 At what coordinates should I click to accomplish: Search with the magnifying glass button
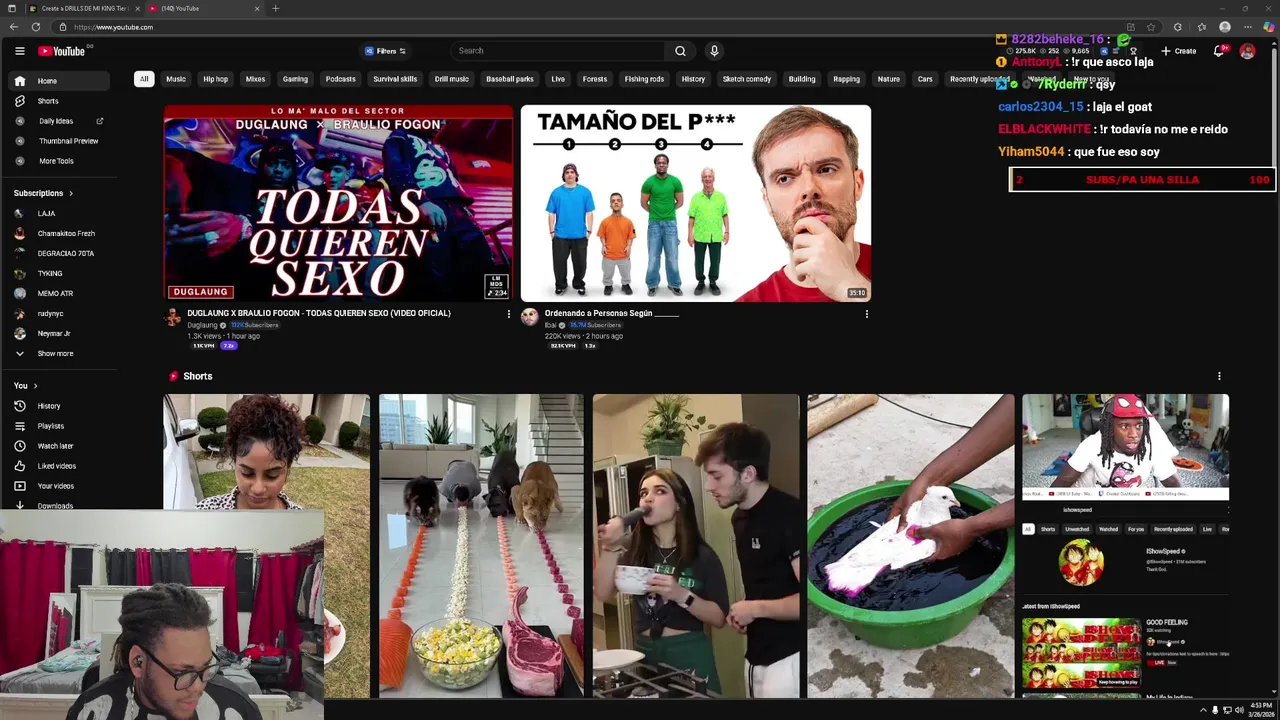680,51
